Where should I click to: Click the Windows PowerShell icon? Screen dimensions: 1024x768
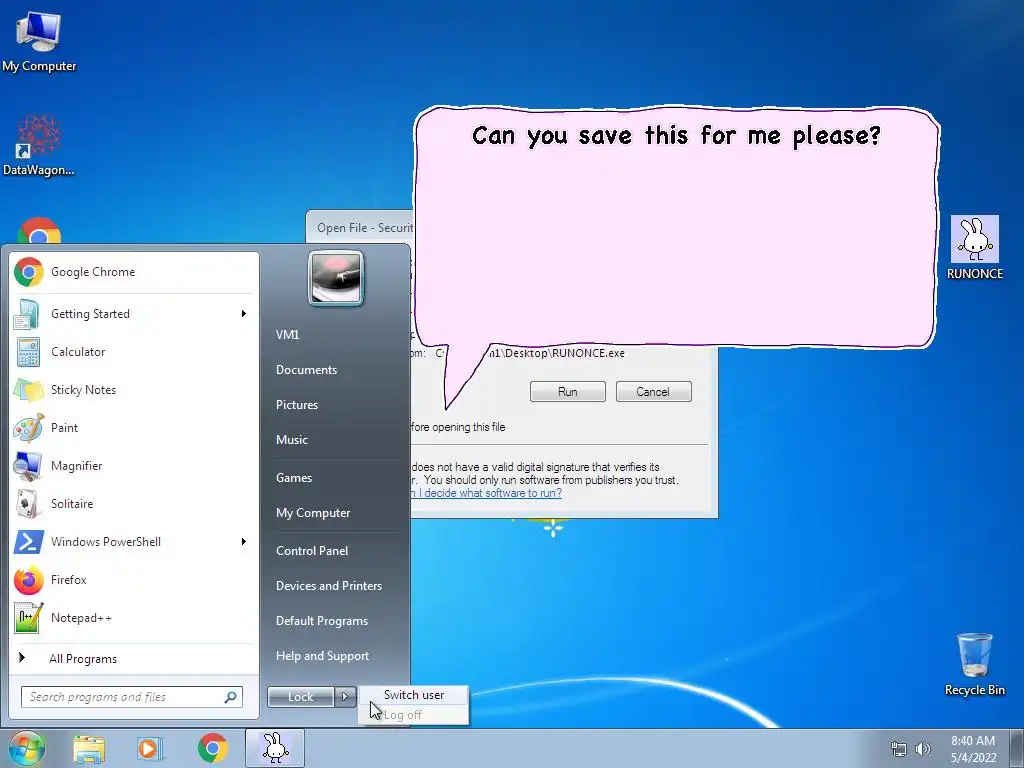(x=29, y=542)
